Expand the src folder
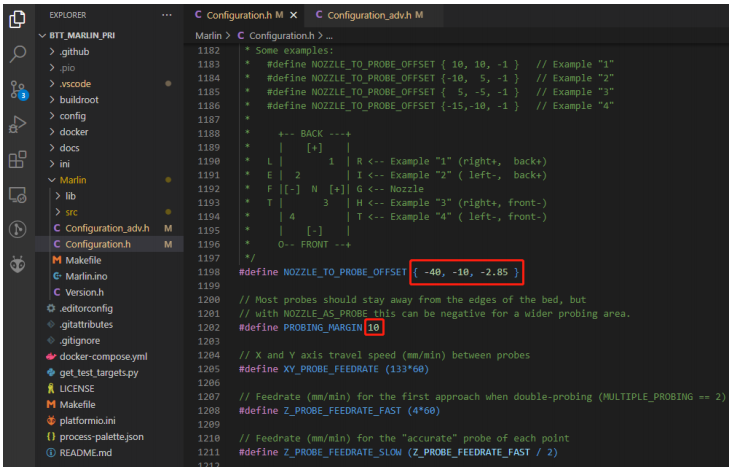This screenshot has width=731, height=469. (72, 212)
